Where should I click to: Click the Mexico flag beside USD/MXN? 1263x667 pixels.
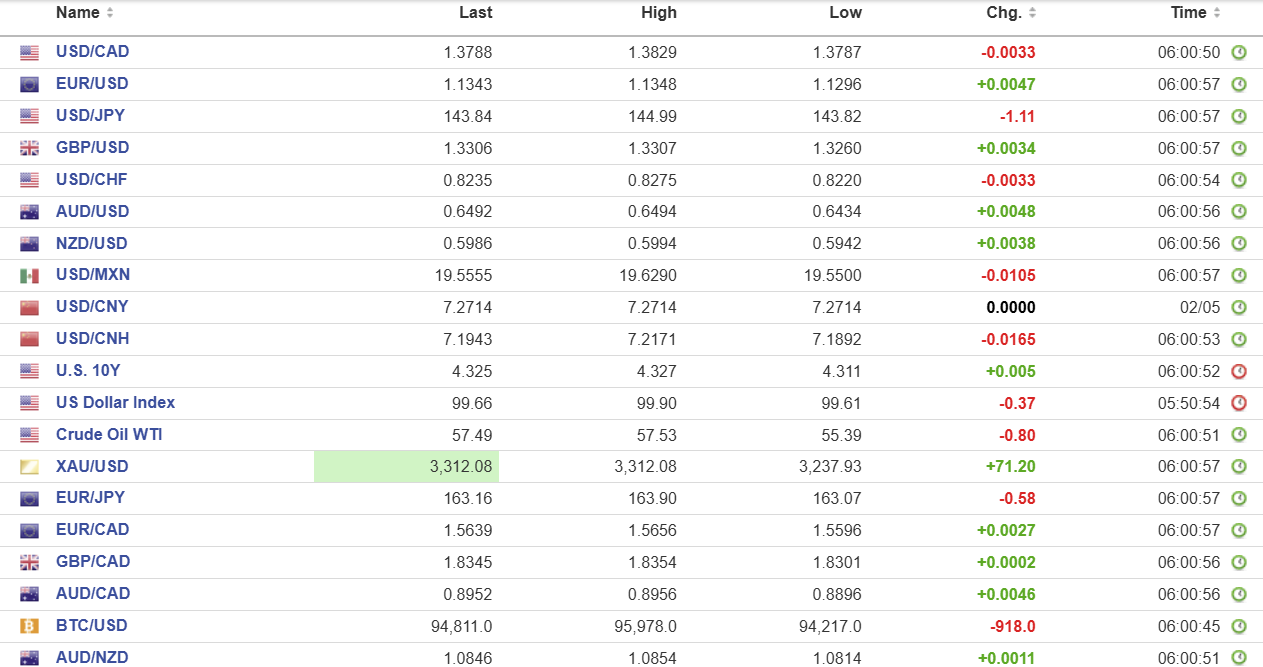click(x=29, y=275)
